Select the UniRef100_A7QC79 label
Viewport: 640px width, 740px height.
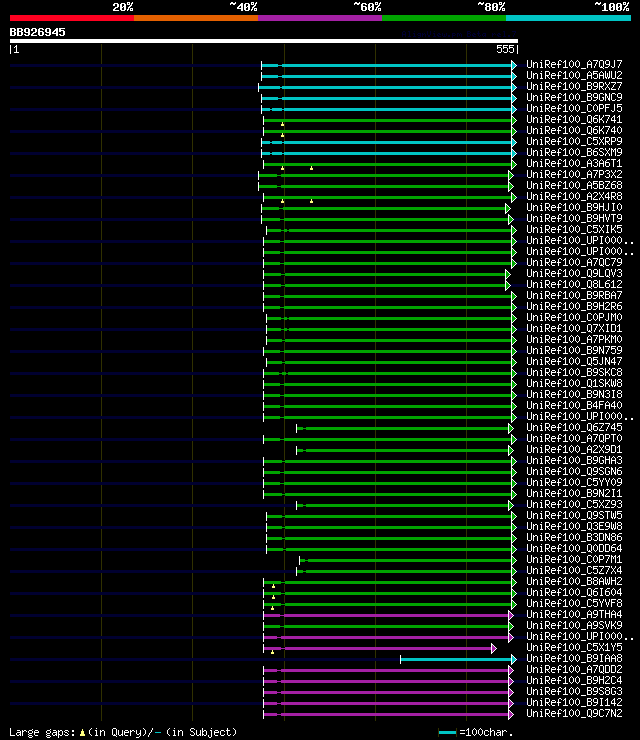click(574, 262)
